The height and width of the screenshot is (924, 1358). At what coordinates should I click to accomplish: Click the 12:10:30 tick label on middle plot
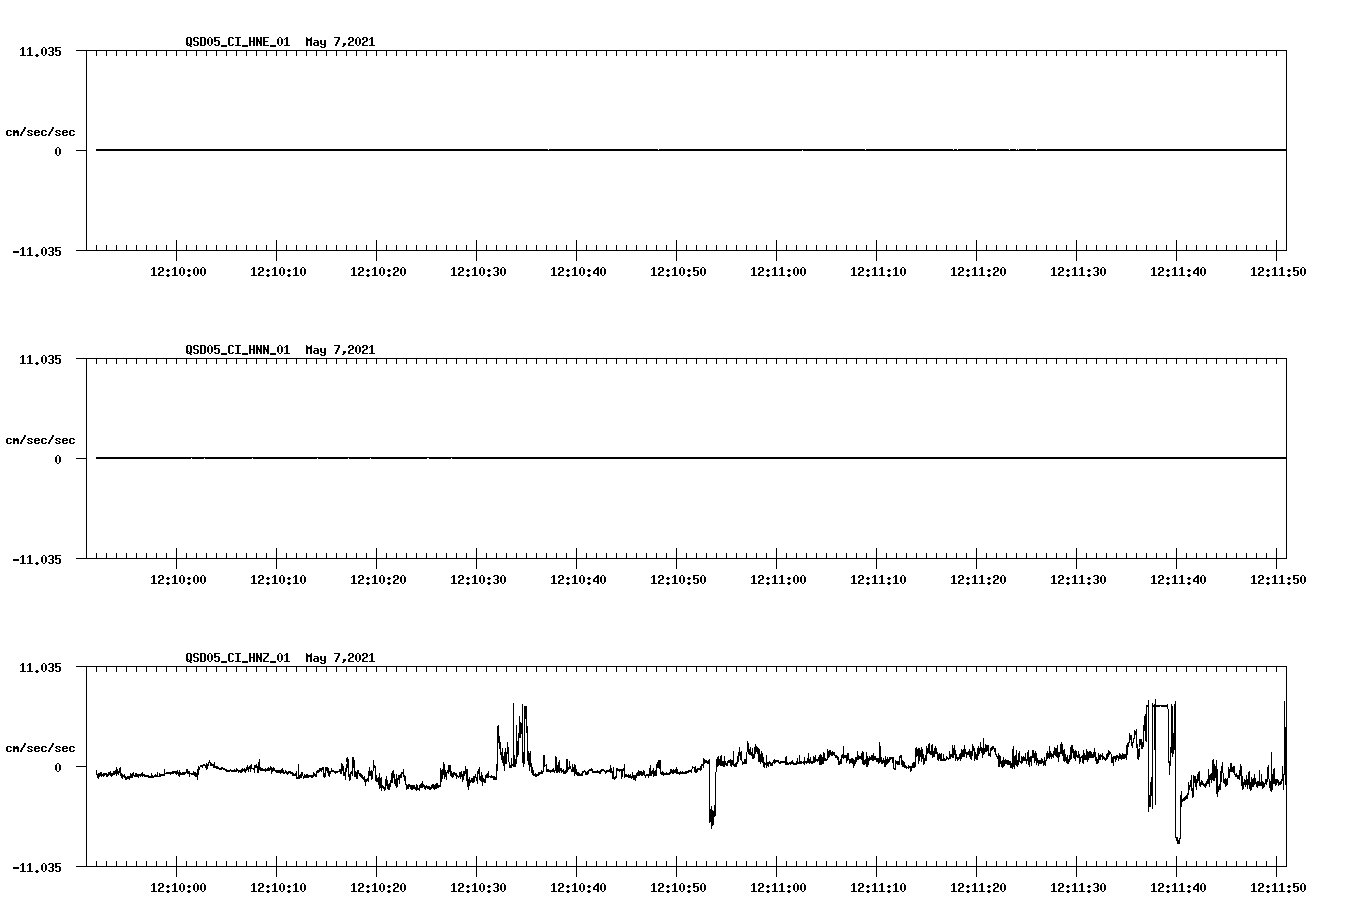478,578
